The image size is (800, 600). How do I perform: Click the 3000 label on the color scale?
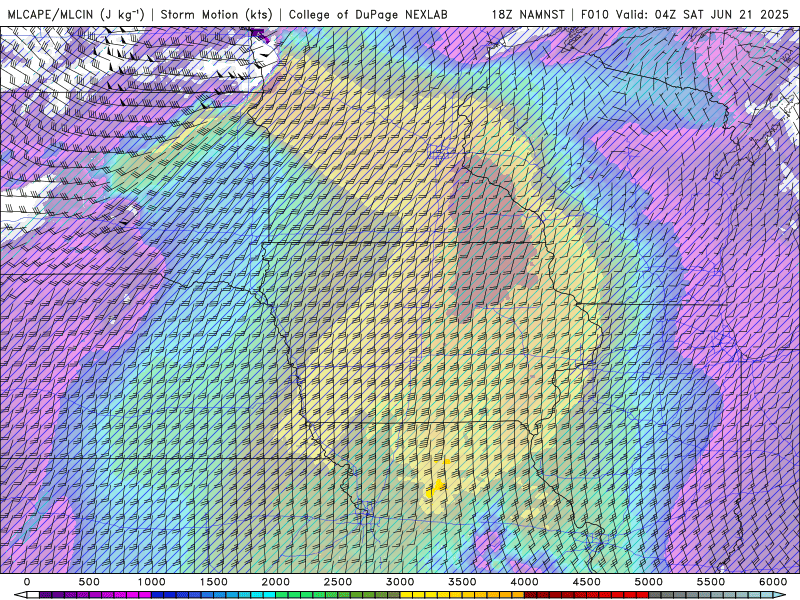point(400,582)
